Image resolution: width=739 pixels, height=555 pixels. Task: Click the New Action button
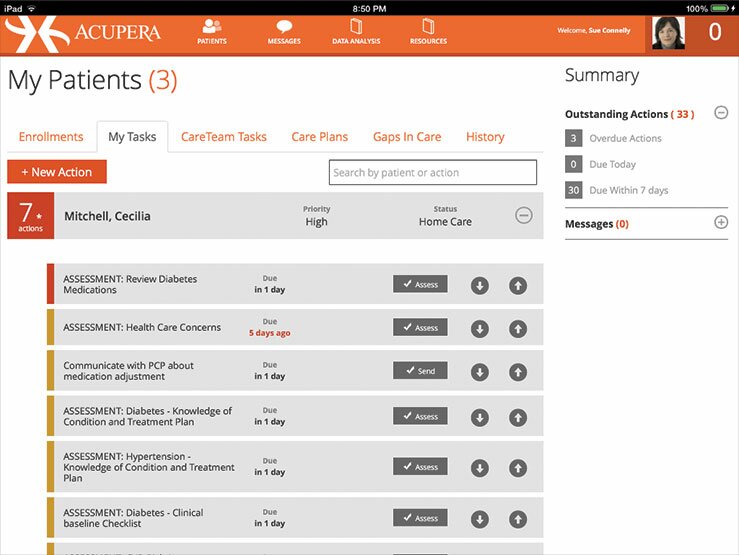pos(57,172)
